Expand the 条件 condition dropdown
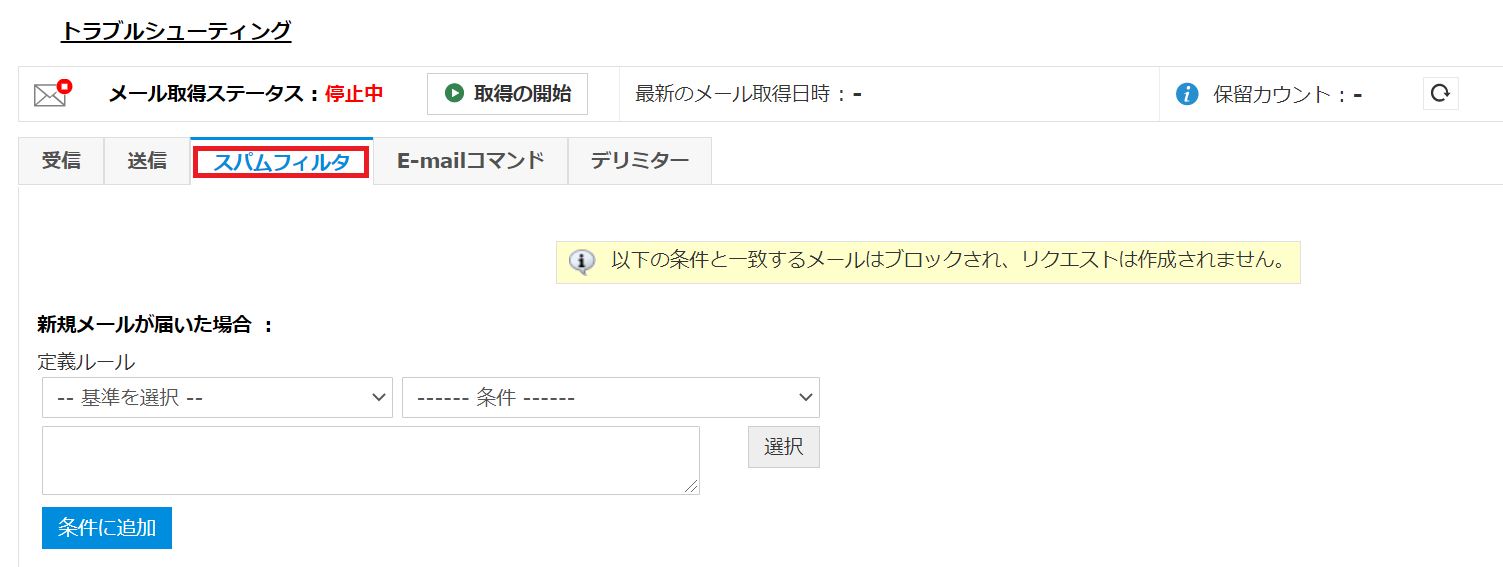The image size is (1503, 567). [x=610, y=397]
